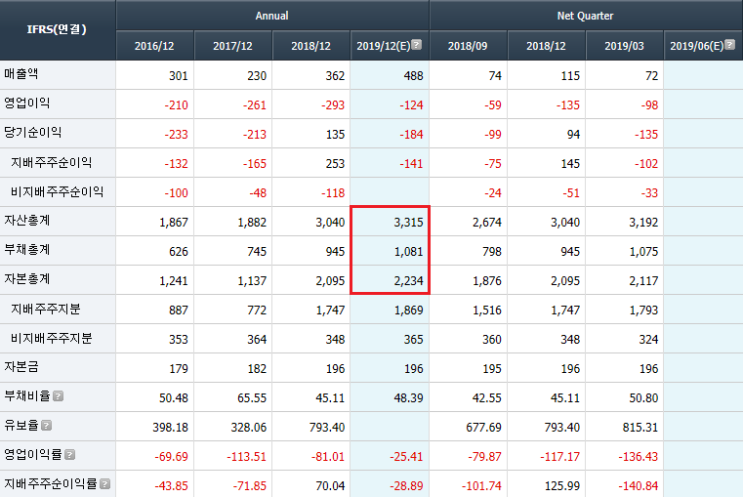Select the 지배주주순이익 row label
This screenshot has height=497, width=743.
pyautogui.click(x=51, y=163)
